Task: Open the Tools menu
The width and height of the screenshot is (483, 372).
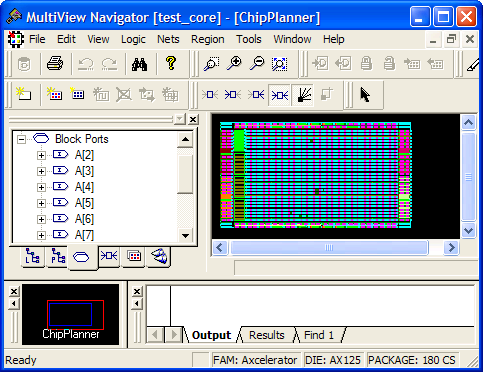Action: [x=249, y=39]
